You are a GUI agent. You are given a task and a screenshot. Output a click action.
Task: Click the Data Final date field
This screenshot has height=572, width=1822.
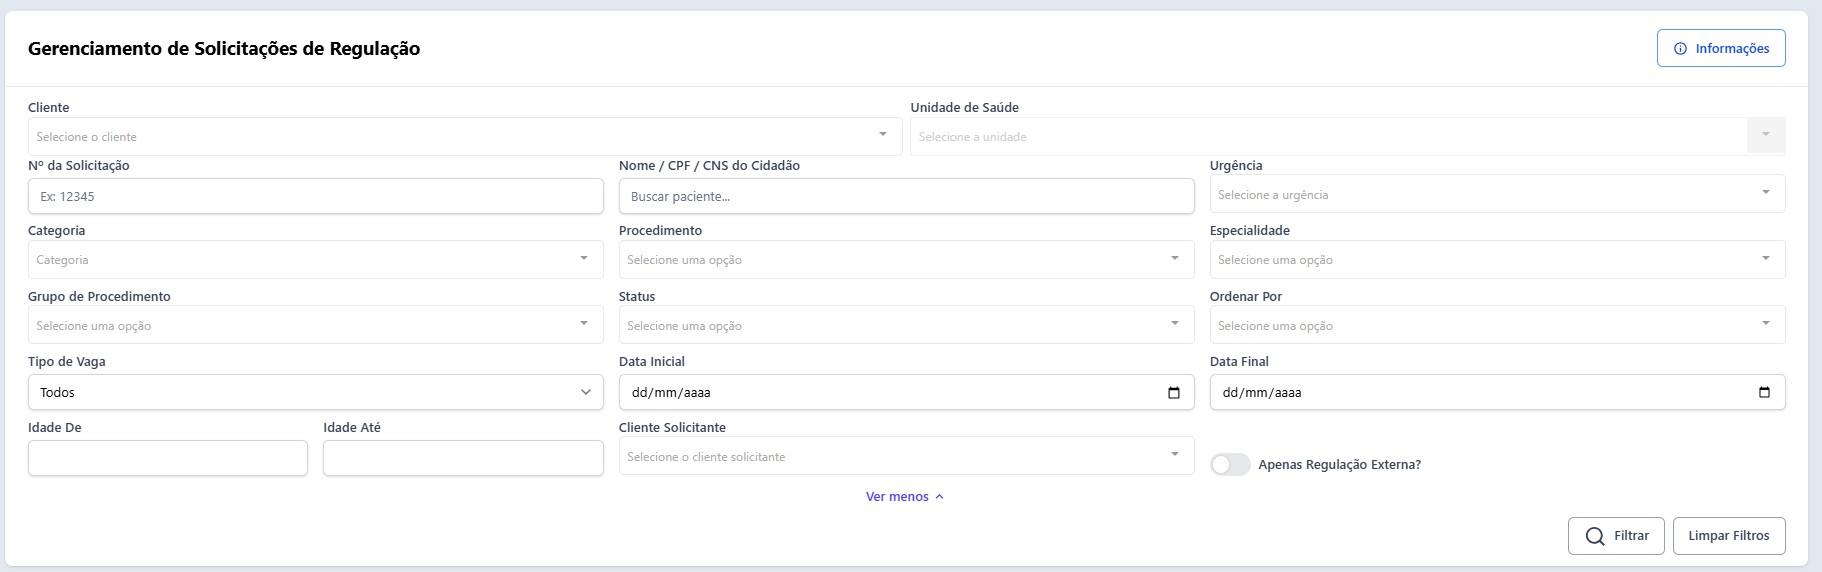tap(1497, 392)
